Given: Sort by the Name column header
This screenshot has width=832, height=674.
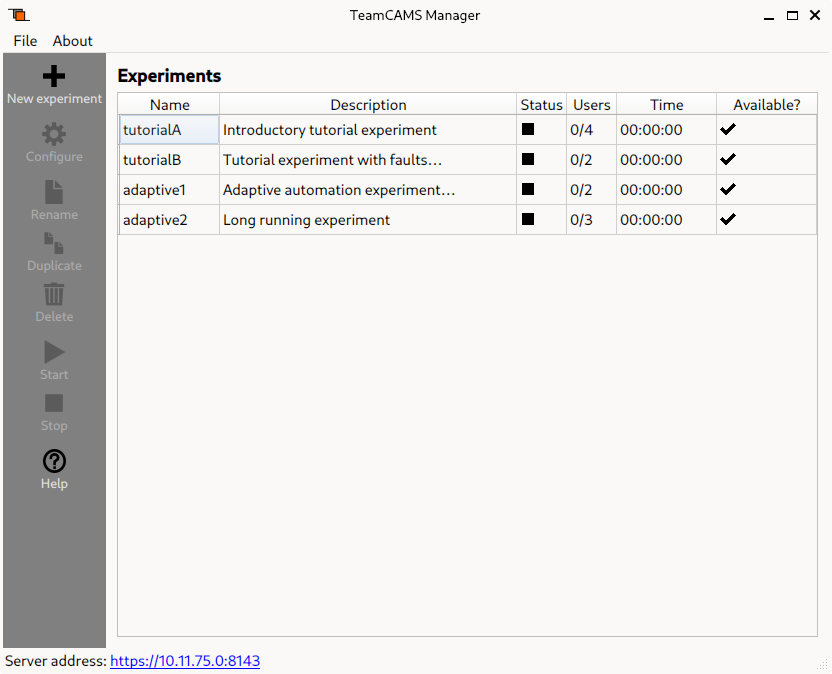Looking at the screenshot, I should coord(169,105).
